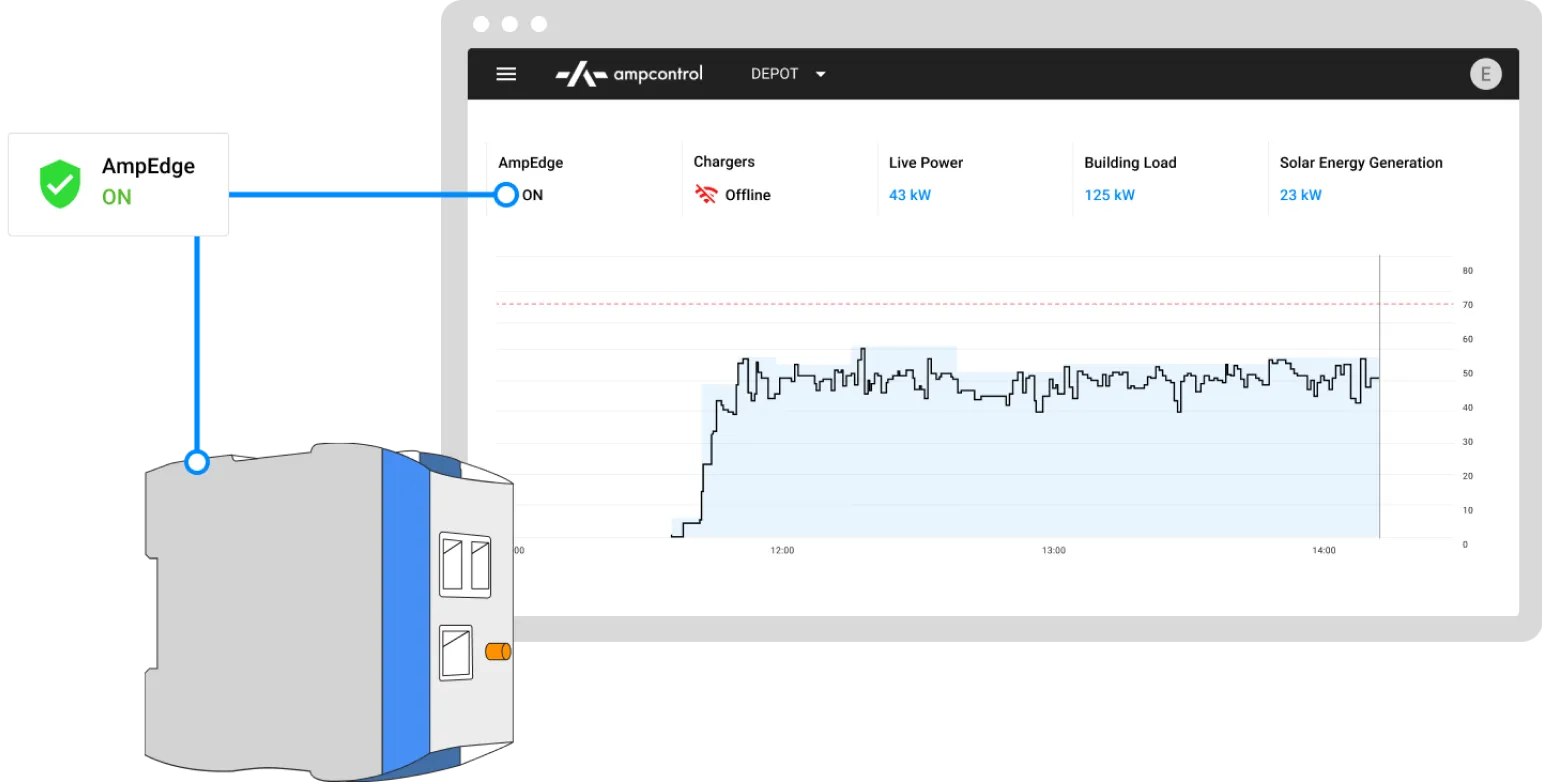
Task: Select the 23 kW Solar Energy value
Action: [x=1300, y=195]
